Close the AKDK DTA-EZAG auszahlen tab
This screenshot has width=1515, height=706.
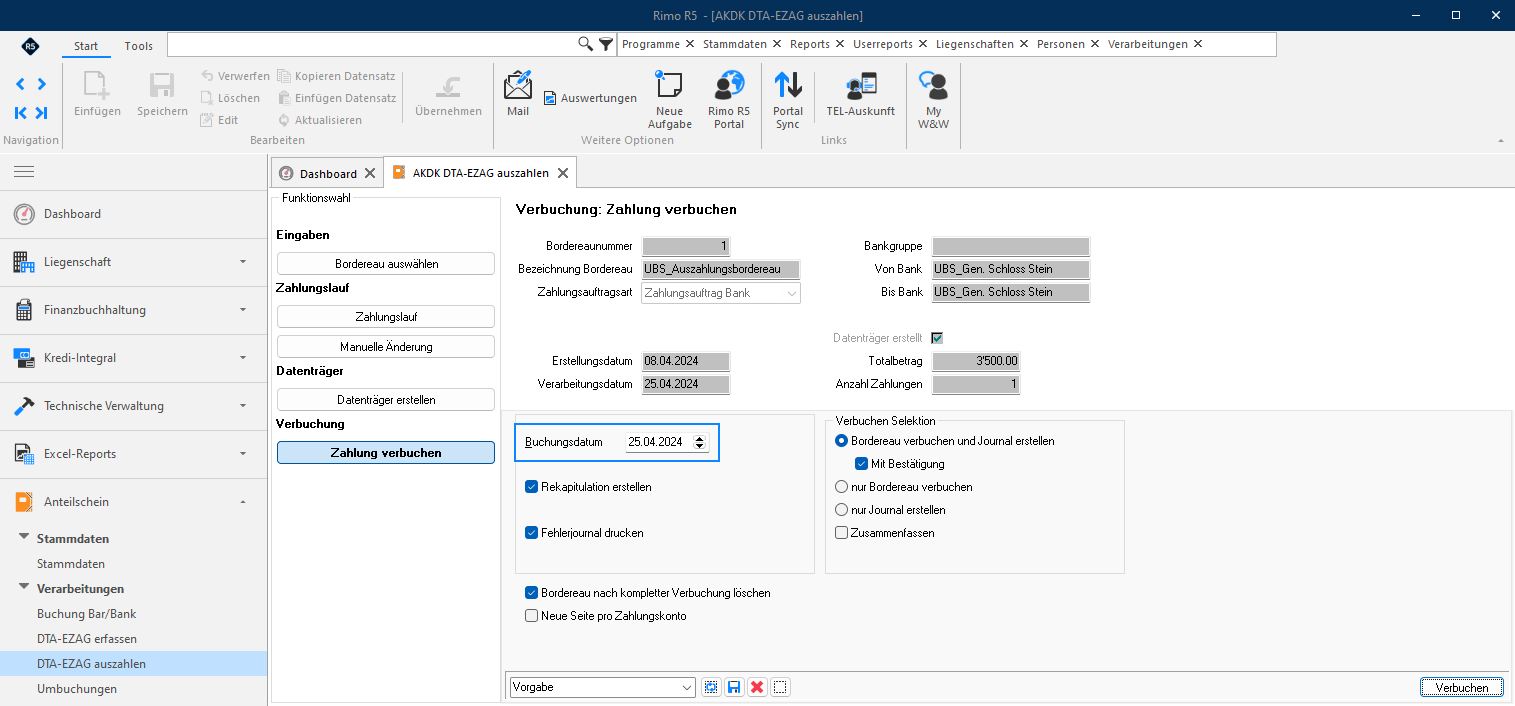click(x=563, y=173)
